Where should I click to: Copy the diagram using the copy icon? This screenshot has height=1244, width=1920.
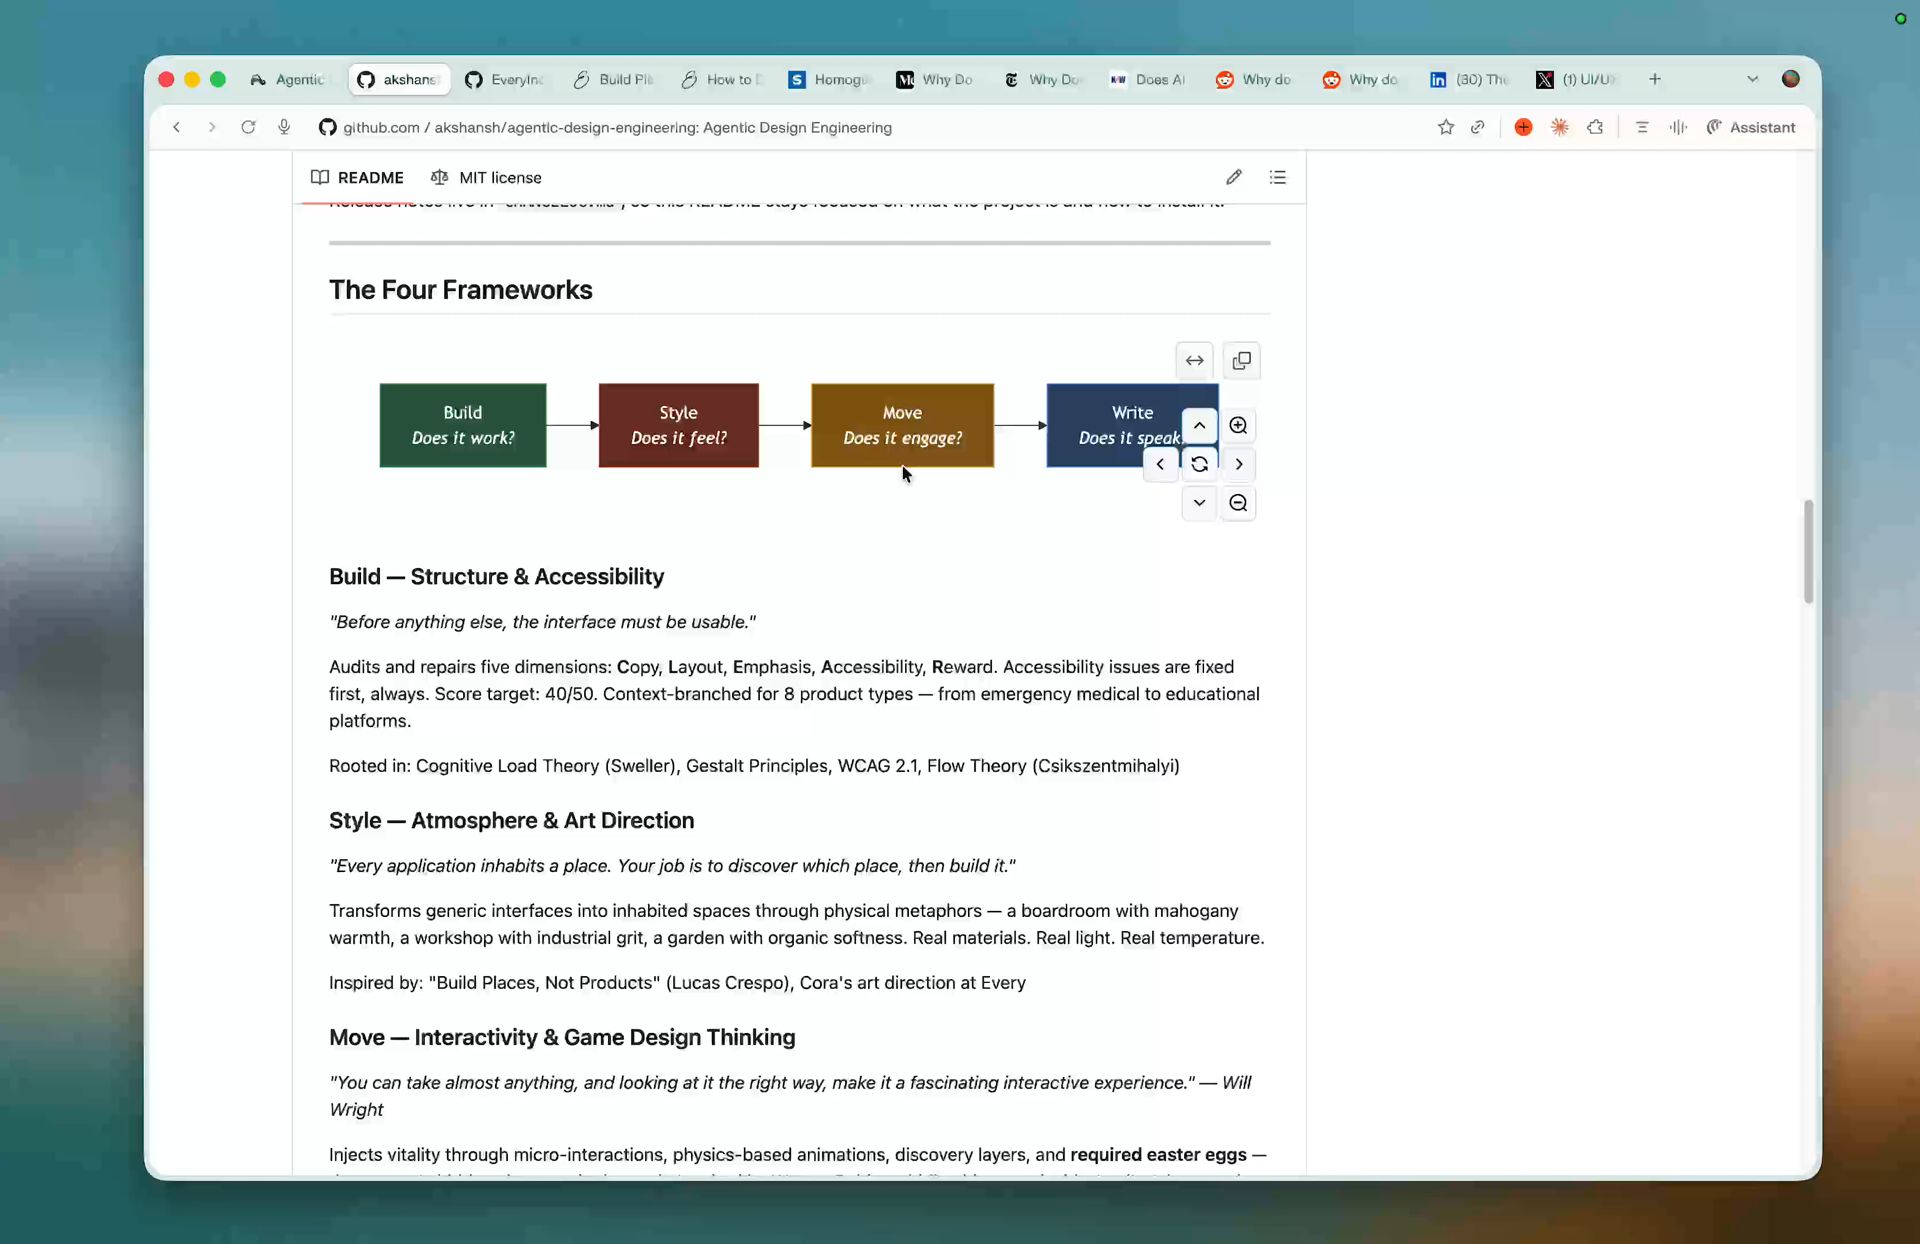coord(1241,361)
